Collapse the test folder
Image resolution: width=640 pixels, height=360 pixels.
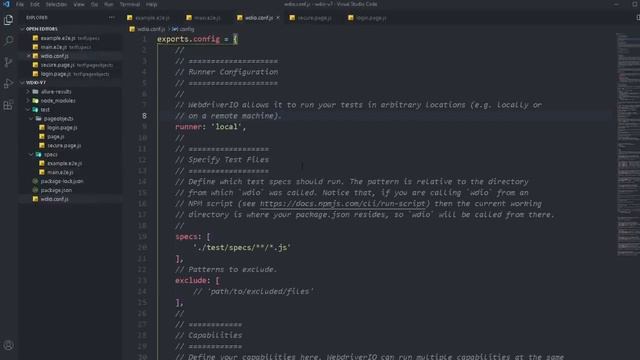28,109
